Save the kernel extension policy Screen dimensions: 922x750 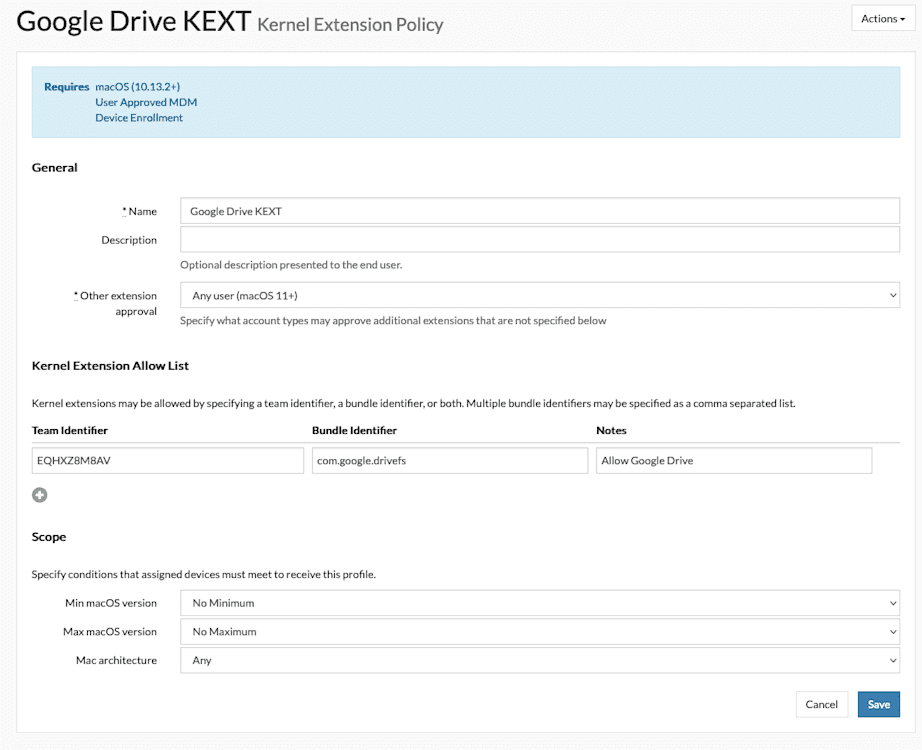pyautogui.click(x=878, y=704)
